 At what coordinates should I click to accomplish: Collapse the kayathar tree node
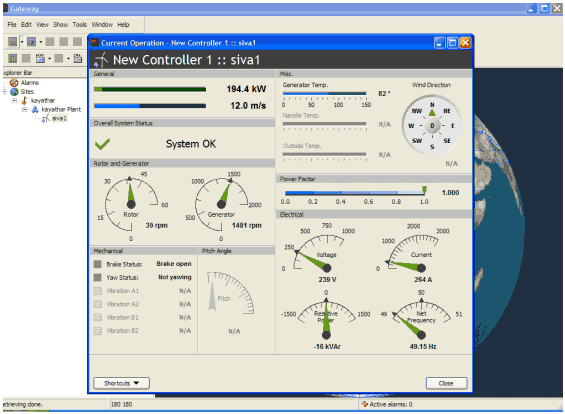coord(15,100)
